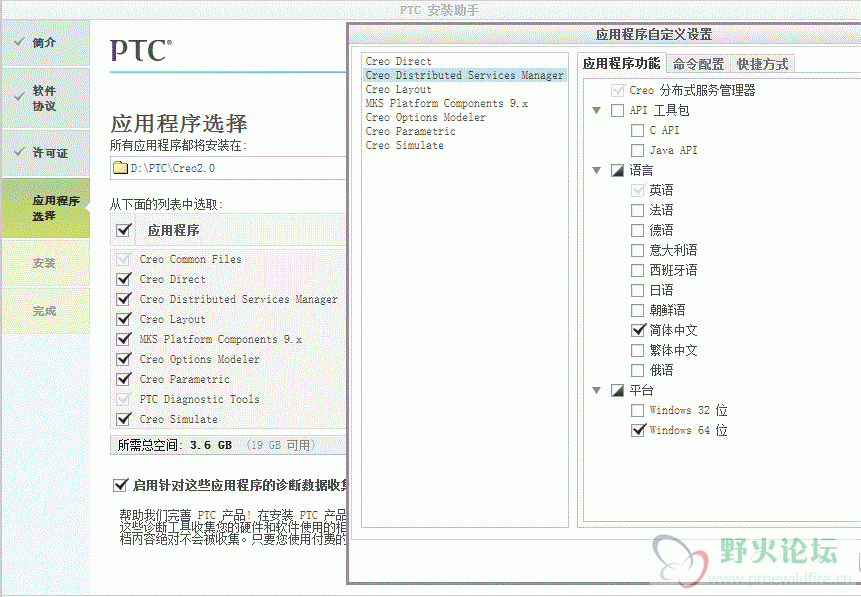Uncheck Creo Options Modeler checkbox
Screen dimensions: 861x597
pyautogui.click(x=124, y=359)
